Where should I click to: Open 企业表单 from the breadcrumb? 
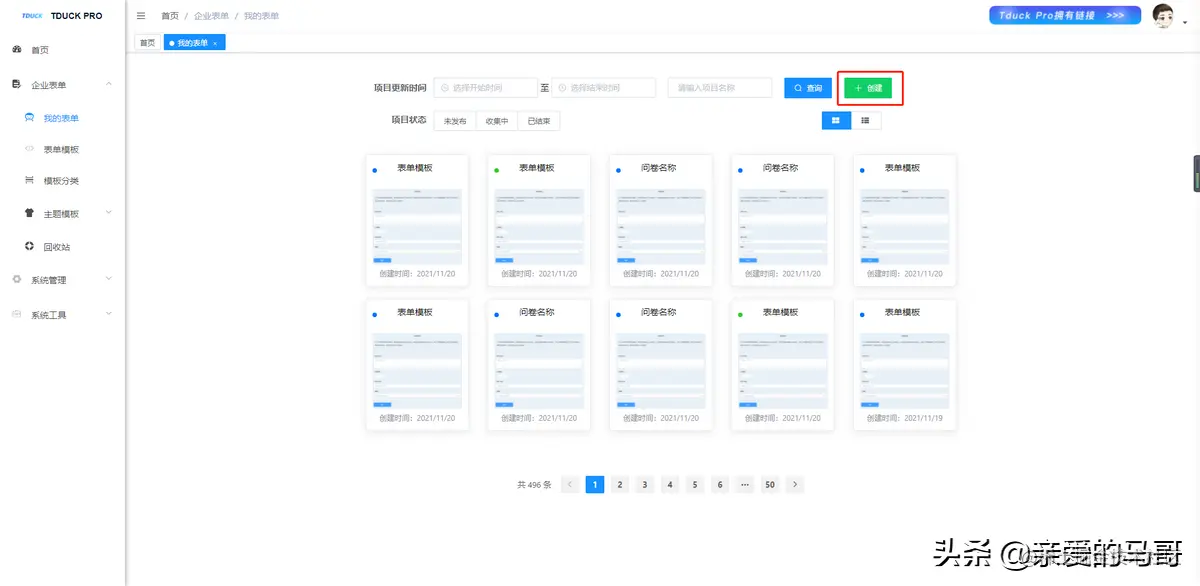point(211,15)
